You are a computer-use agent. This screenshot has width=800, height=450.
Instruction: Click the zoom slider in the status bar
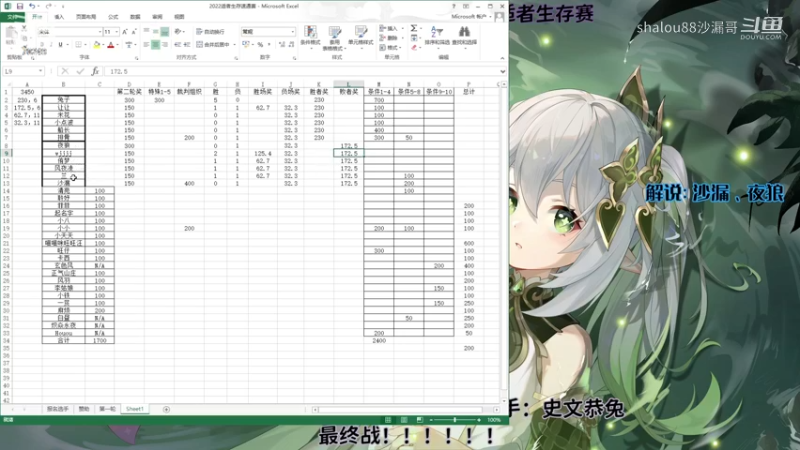(x=455, y=420)
